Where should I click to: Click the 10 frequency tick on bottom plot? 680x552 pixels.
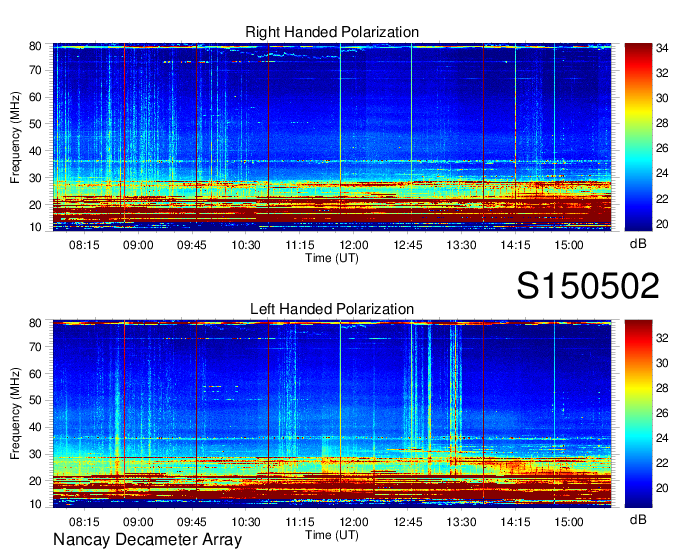tap(35, 504)
